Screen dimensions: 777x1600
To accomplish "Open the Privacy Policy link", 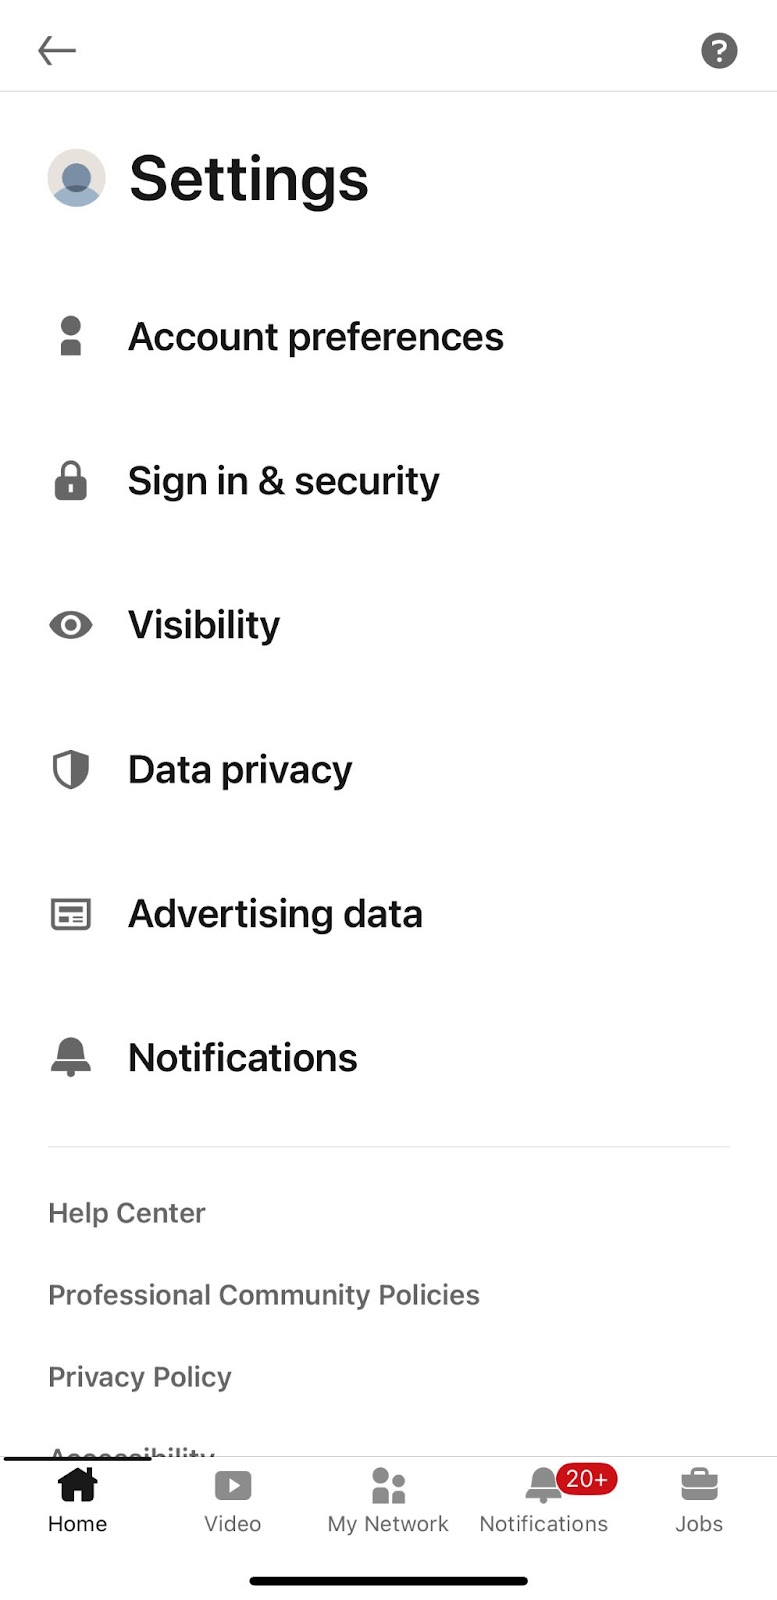I will (x=140, y=1377).
